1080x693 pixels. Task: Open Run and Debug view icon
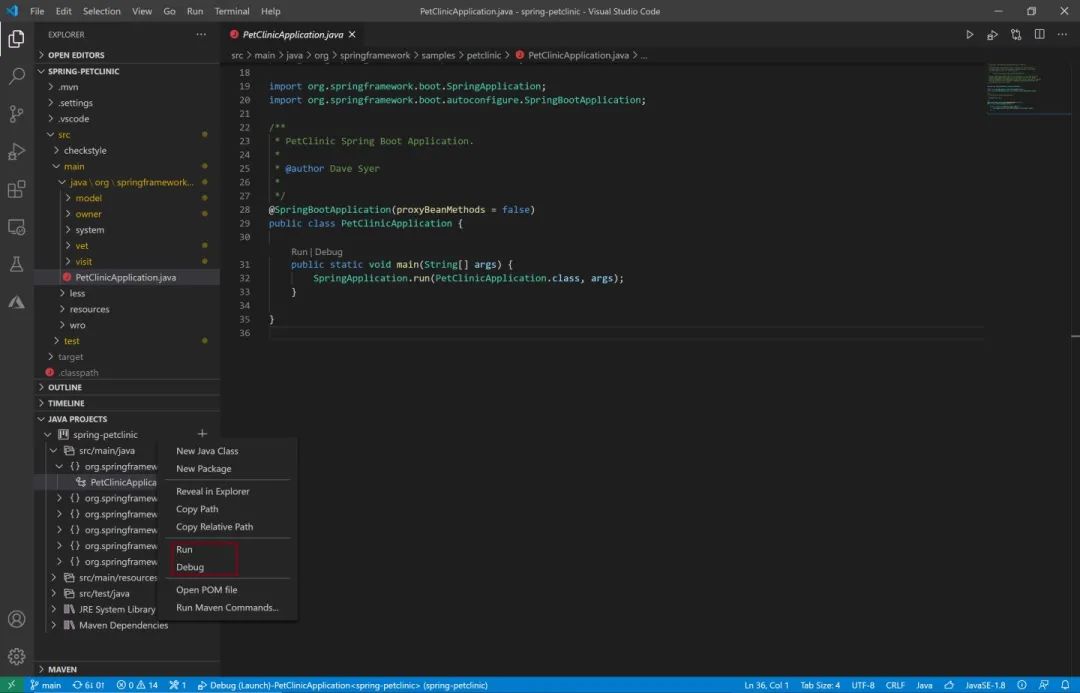coord(17,152)
